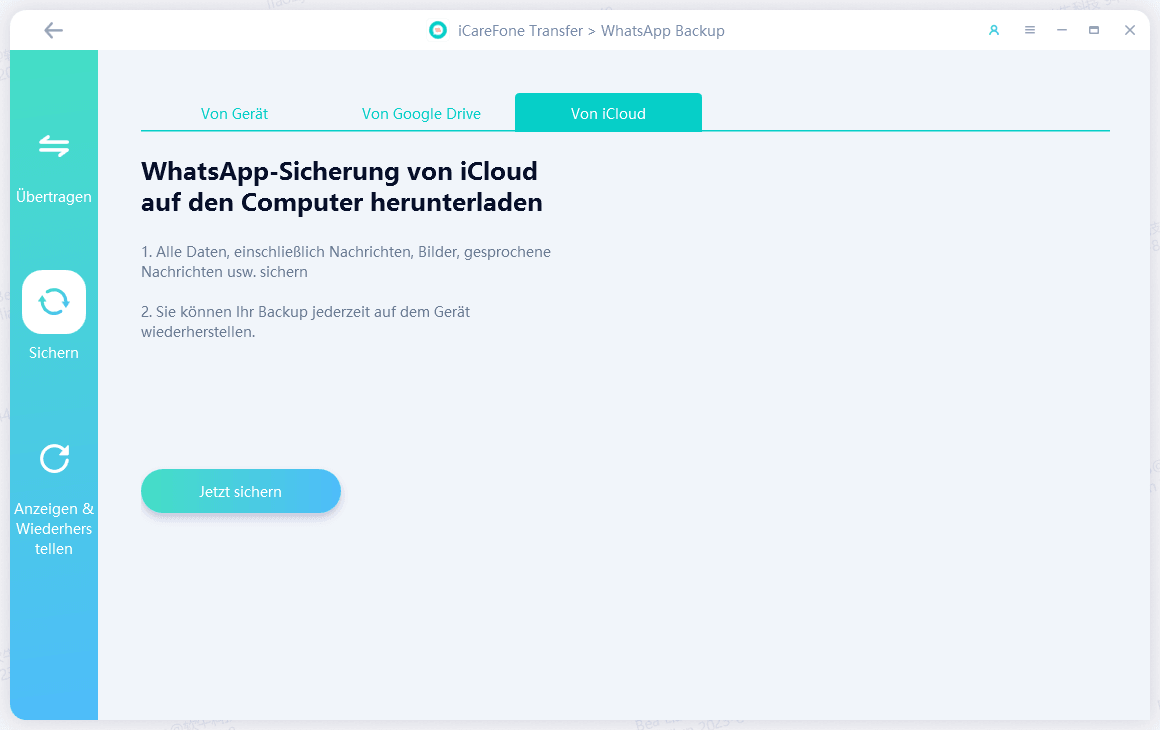Open the hamburger menu icon
Image resolution: width=1160 pixels, height=730 pixels.
coord(1029,30)
